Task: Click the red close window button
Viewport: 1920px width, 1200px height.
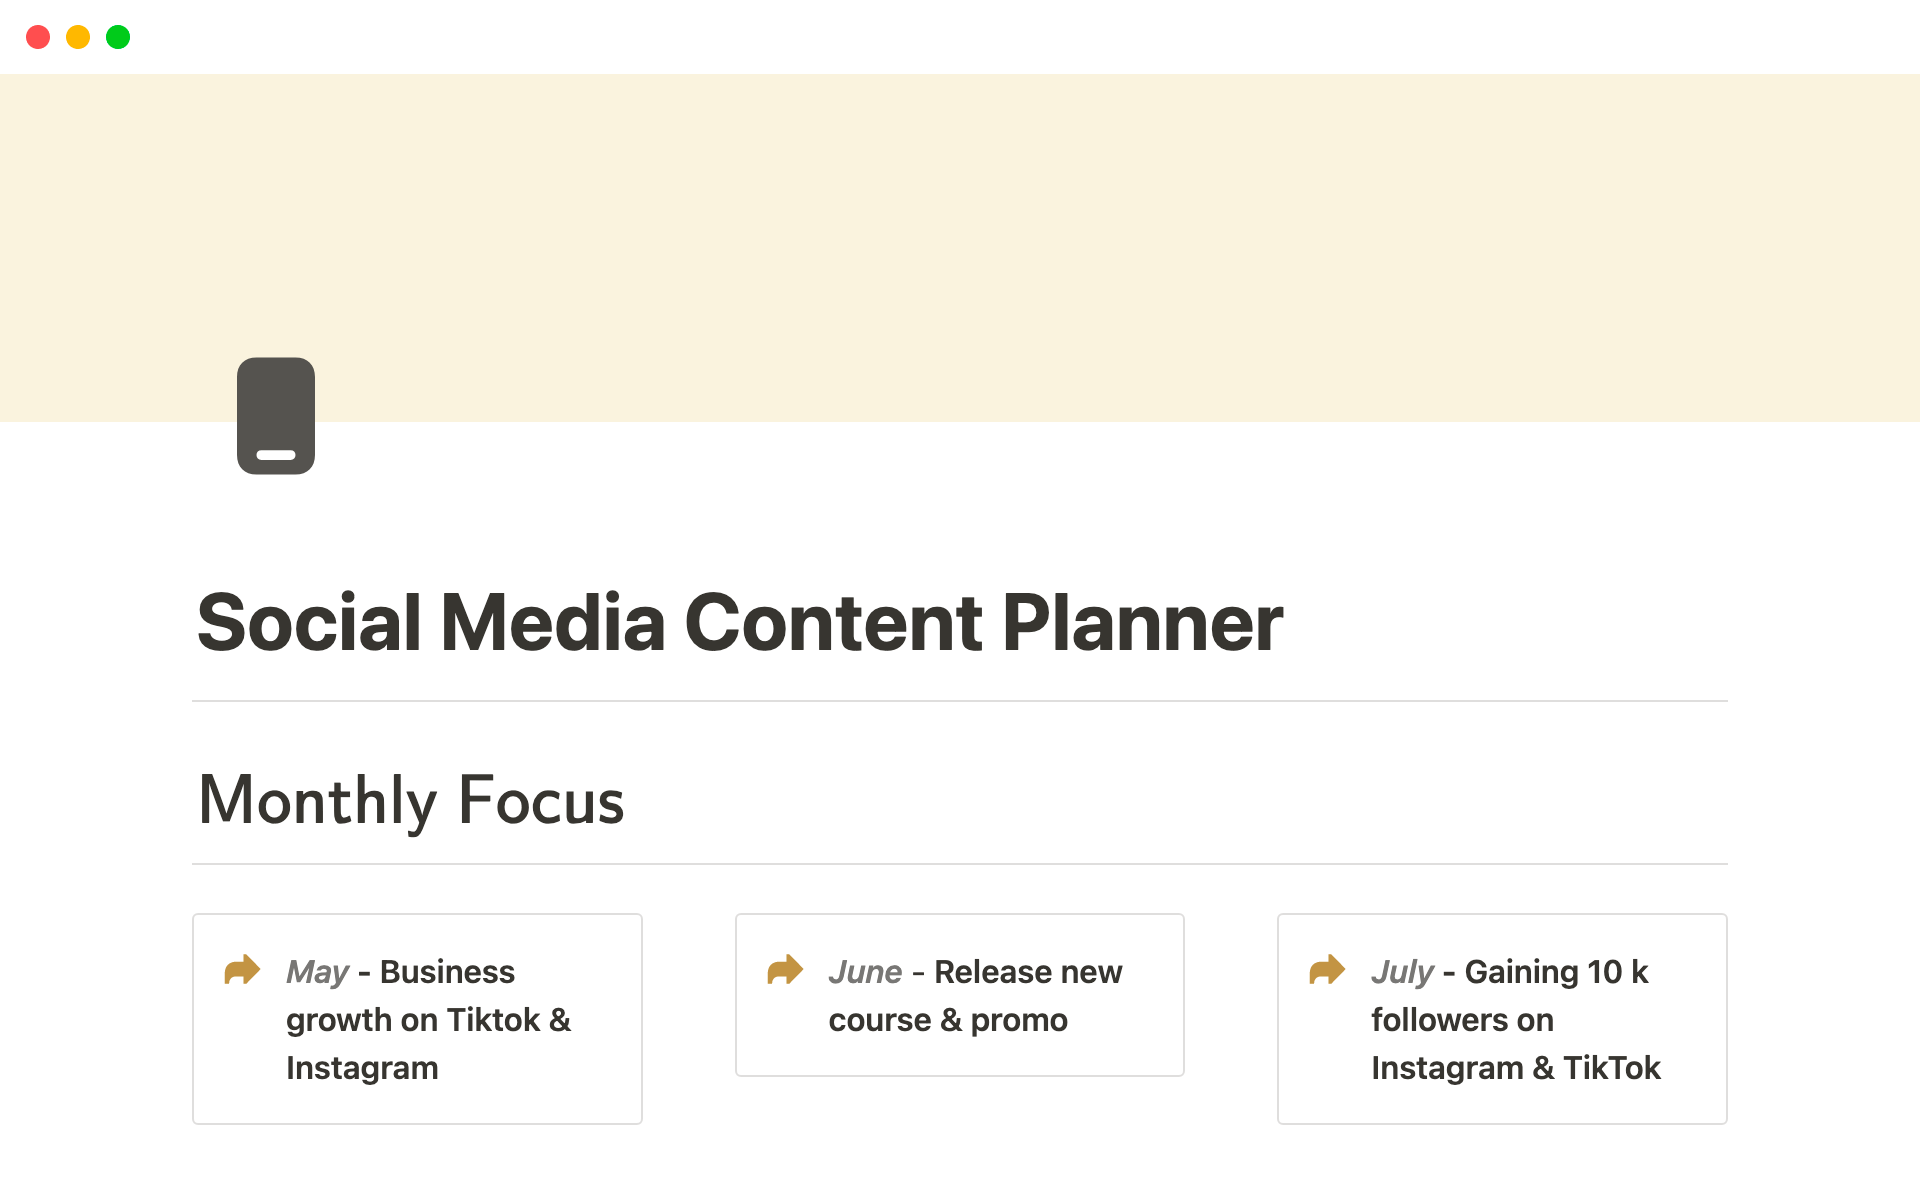Action: (38, 37)
